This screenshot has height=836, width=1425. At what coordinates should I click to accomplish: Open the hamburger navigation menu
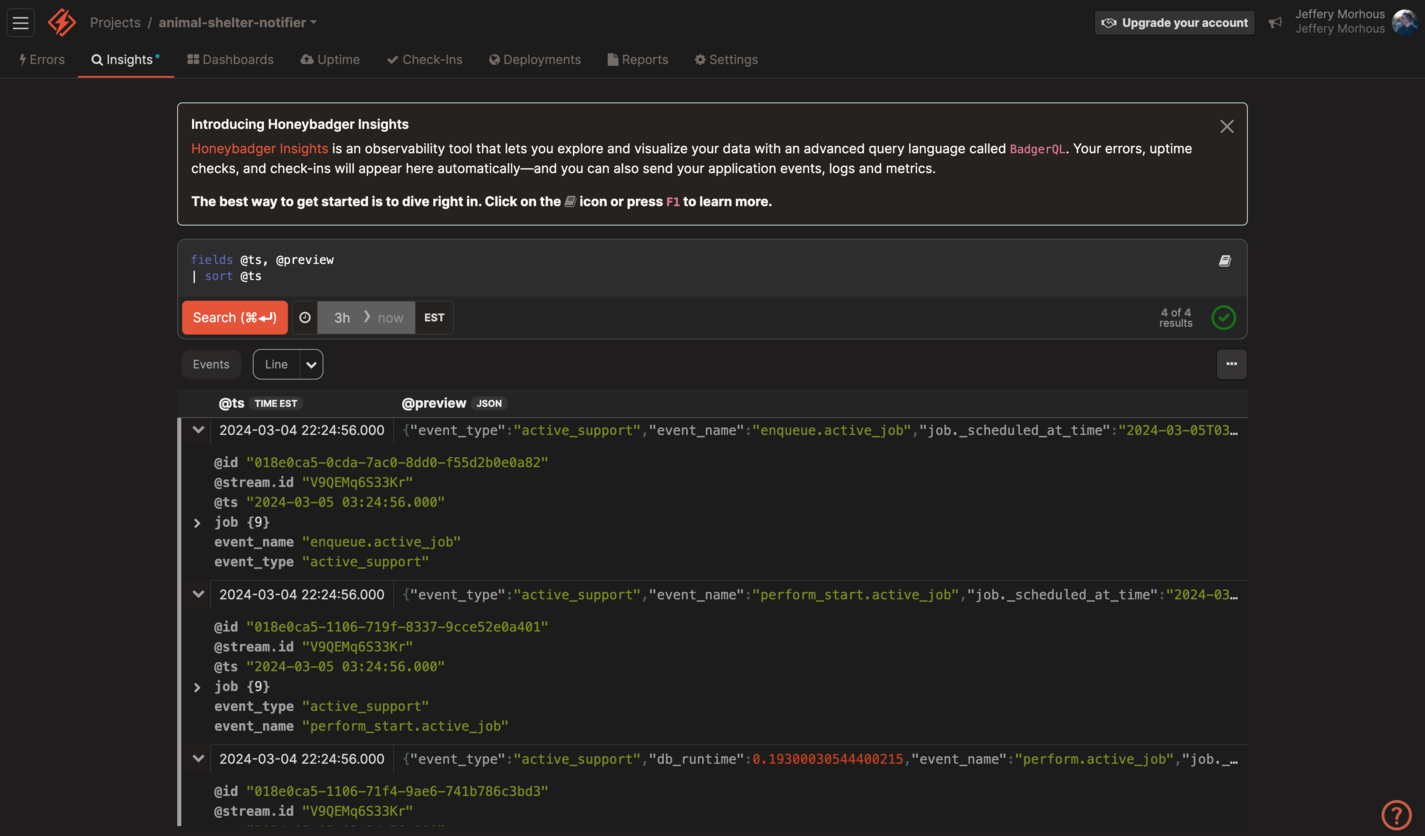point(20,22)
